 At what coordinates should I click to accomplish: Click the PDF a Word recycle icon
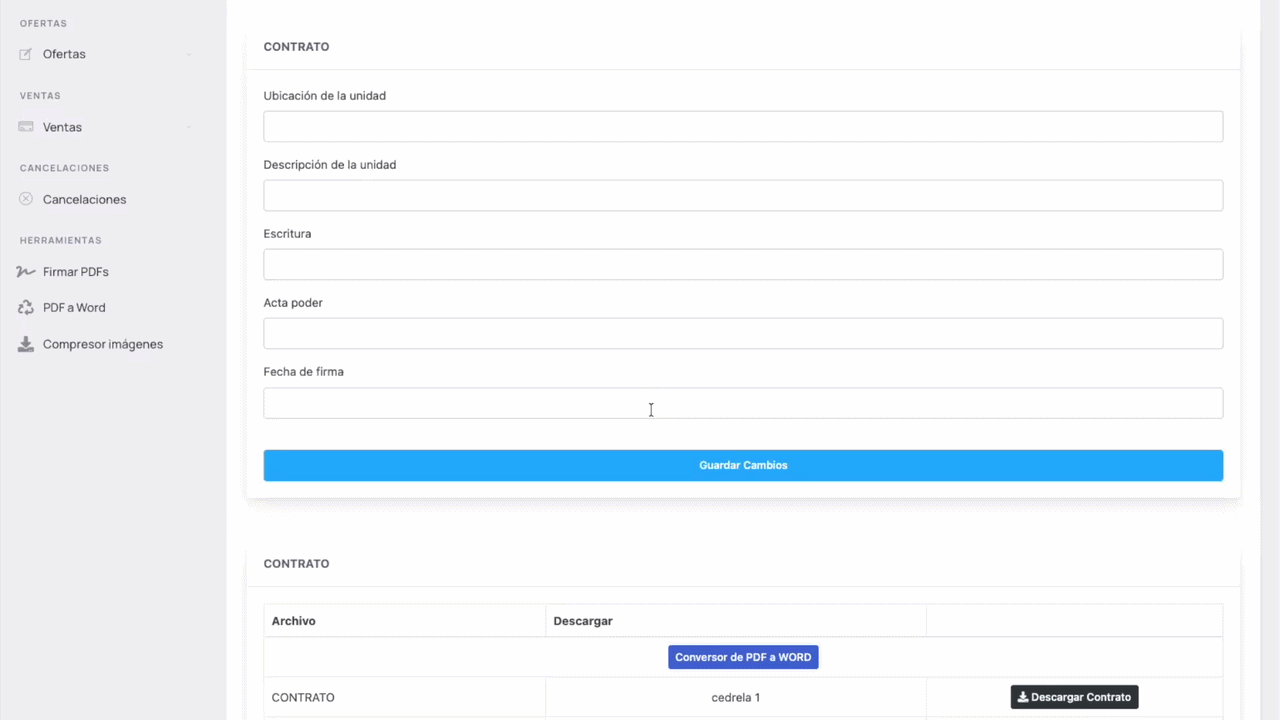point(26,308)
